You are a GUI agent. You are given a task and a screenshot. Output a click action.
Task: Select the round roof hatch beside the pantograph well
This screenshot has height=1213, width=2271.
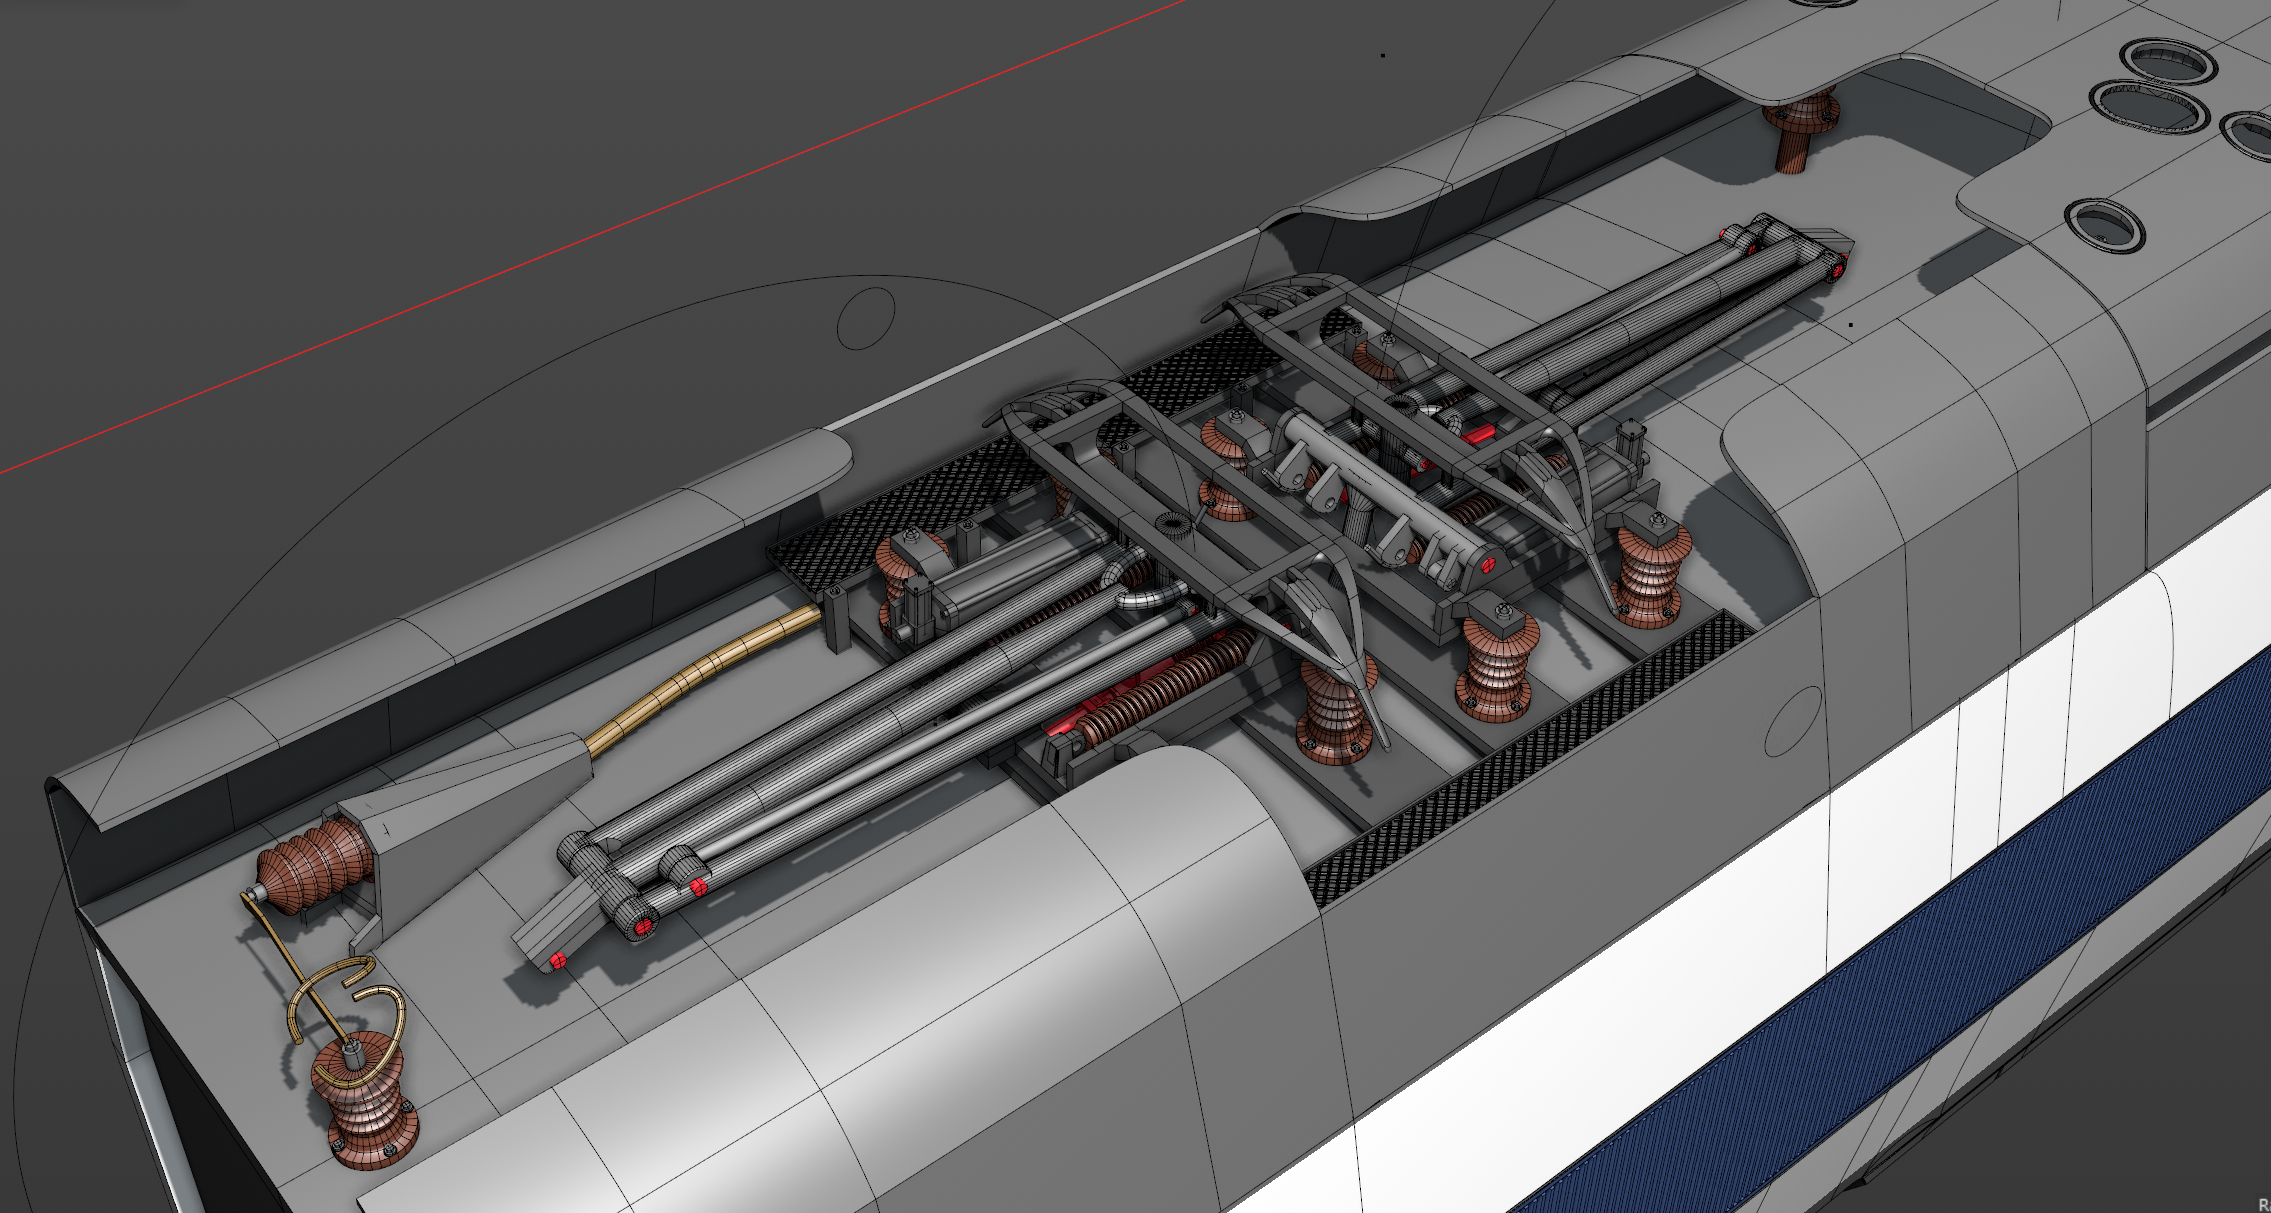coord(2105,224)
